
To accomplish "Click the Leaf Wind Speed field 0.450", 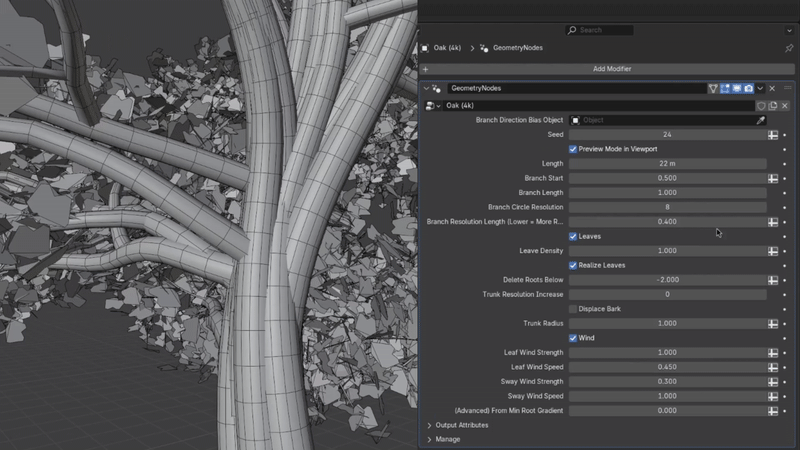I will [x=667, y=367].
